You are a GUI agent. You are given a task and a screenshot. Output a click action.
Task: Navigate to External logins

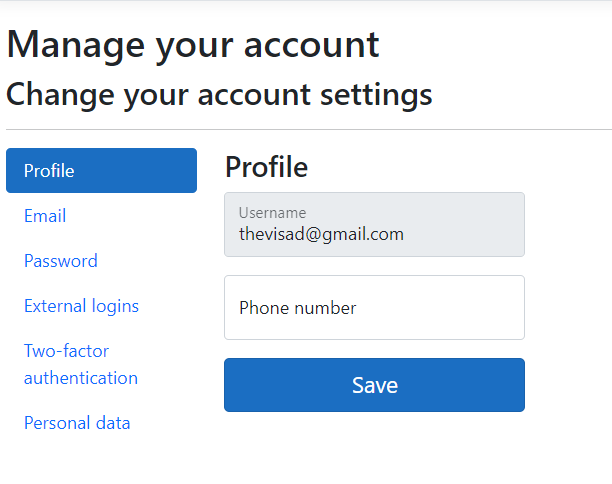point(81,306)
